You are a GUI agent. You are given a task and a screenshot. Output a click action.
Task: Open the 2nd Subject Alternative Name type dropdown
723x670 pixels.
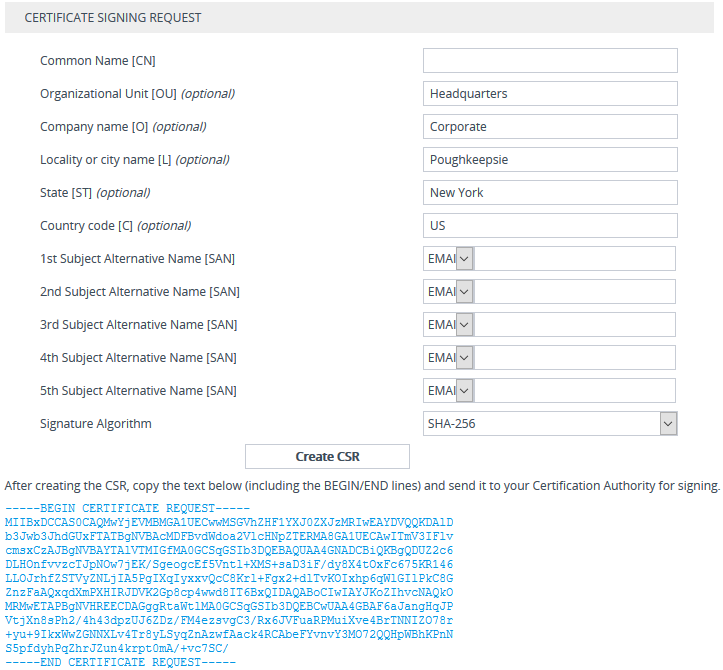(448, 292)
